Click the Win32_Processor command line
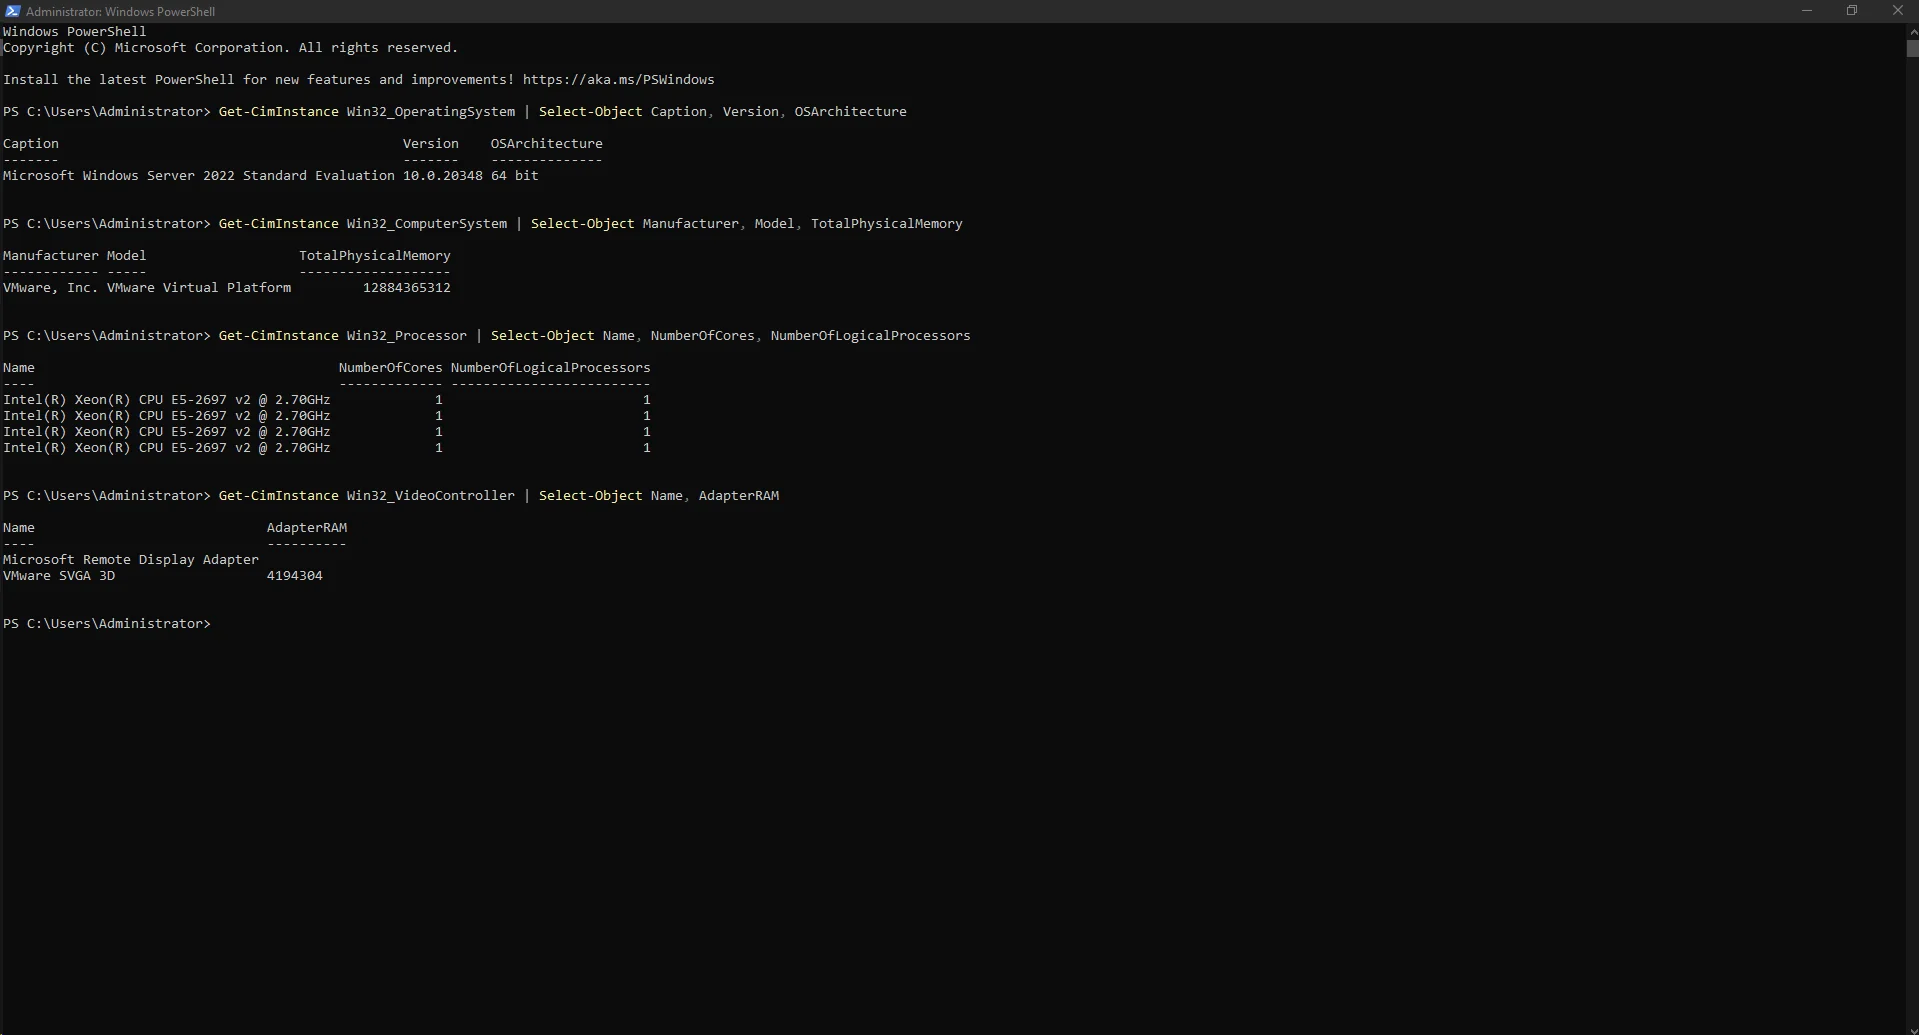The image size is (1919, 1035). coord(487,335)
